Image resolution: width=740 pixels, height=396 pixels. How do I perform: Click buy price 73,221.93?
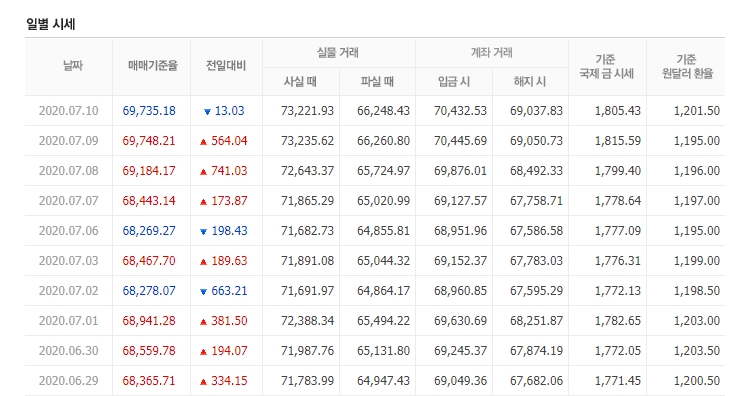[x=307, y=111]
